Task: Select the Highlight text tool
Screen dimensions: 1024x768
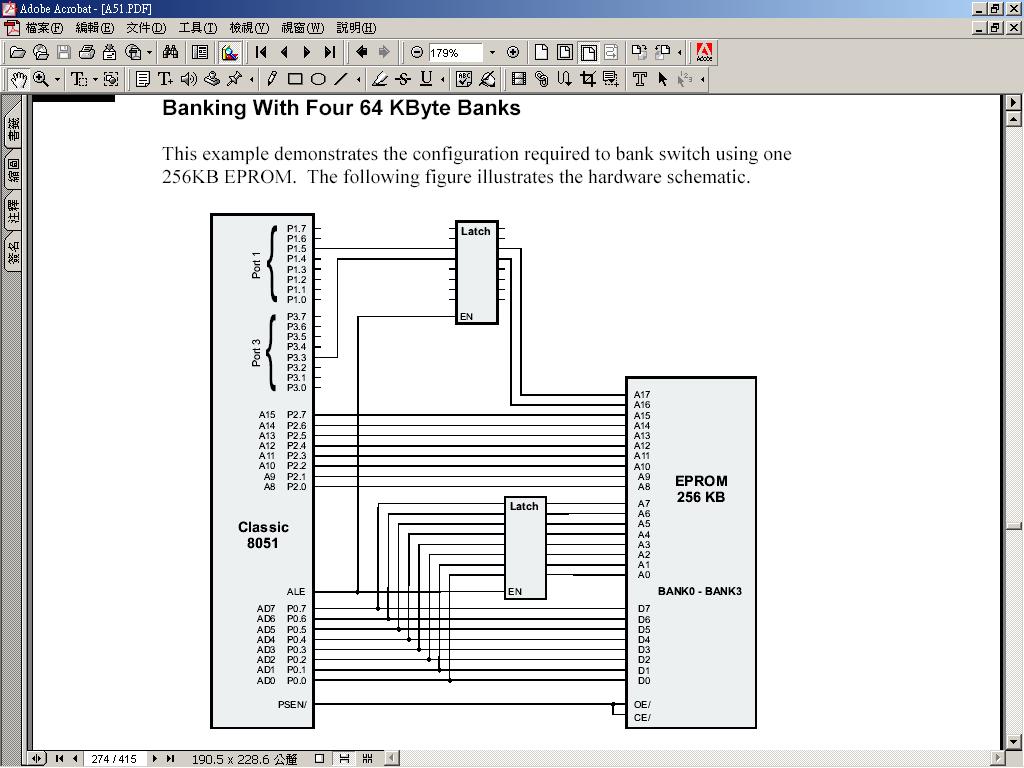Action: pos(379,80)
